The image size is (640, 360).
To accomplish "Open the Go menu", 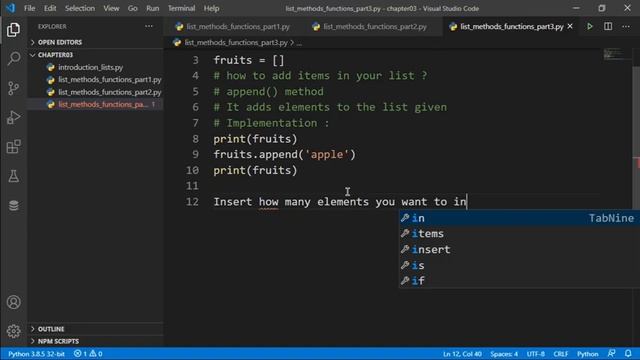I will 132,8.
